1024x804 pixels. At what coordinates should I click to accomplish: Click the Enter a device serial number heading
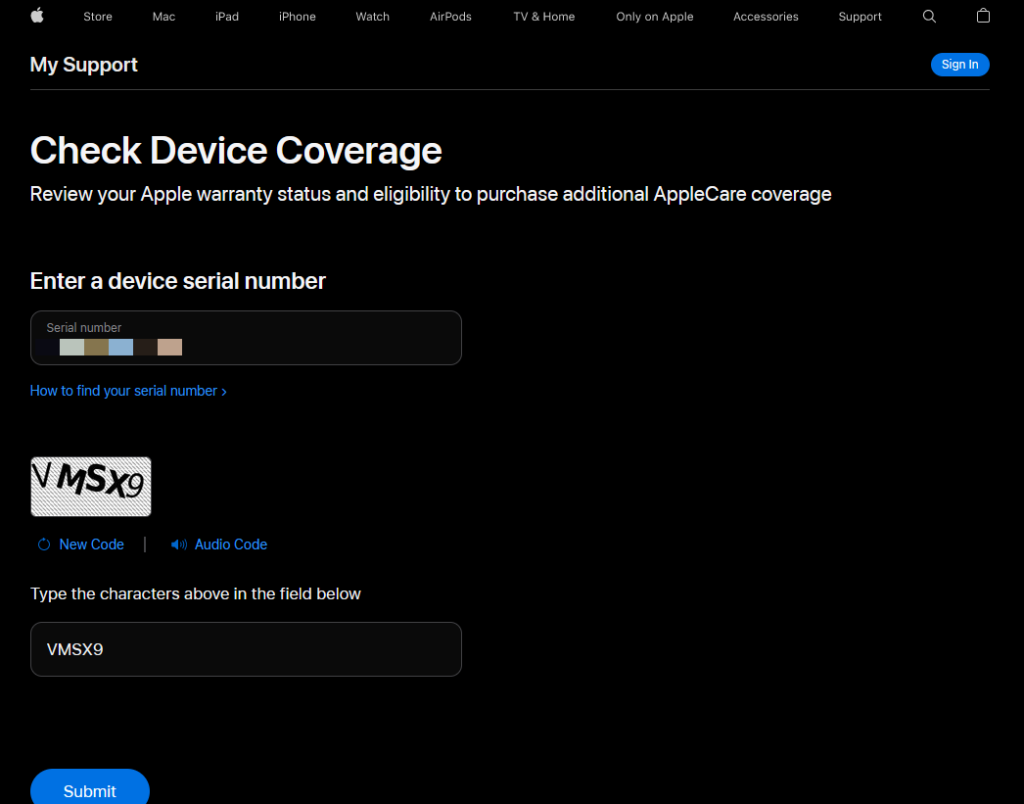coord(178,281)
